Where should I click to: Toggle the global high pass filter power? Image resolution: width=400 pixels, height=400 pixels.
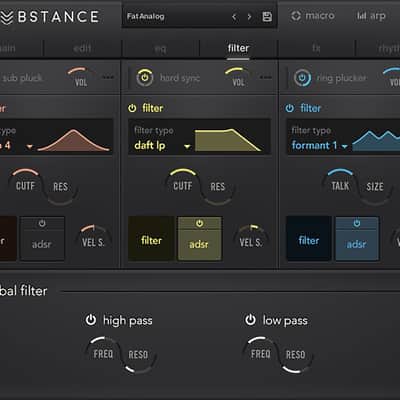click(x=91, y=320)
